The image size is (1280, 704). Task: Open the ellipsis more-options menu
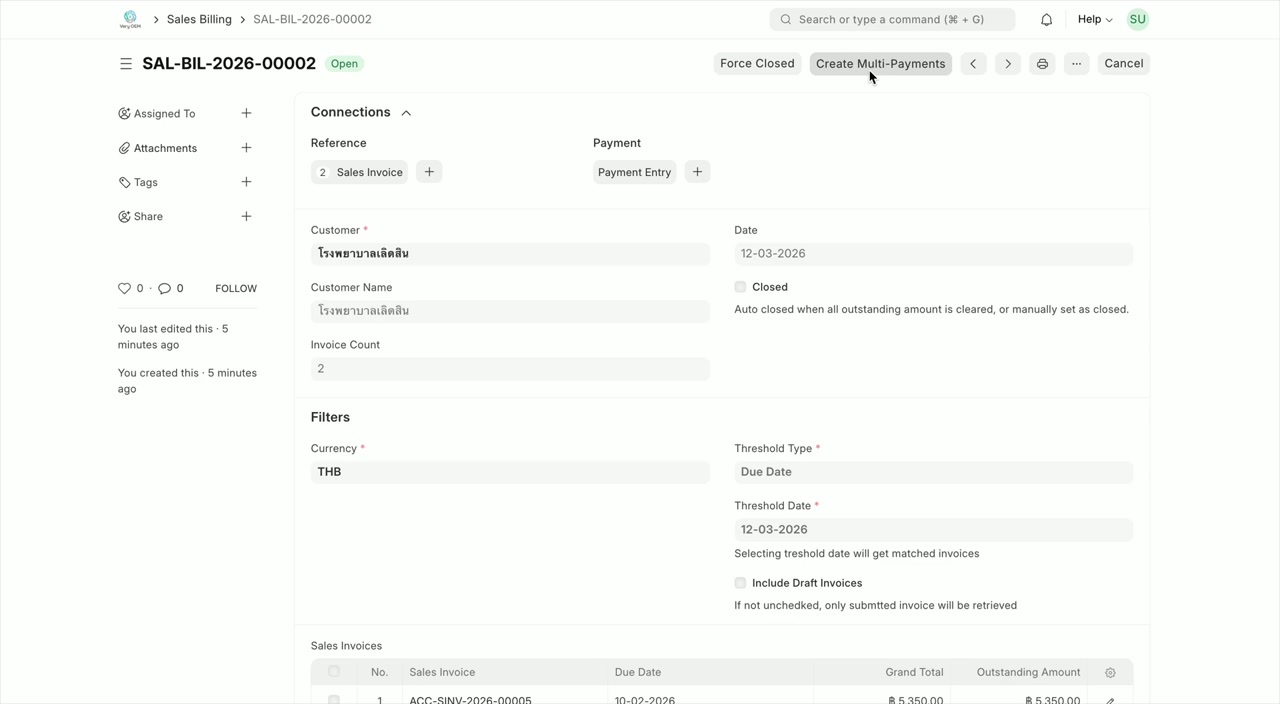click(x=1076, y=63)
